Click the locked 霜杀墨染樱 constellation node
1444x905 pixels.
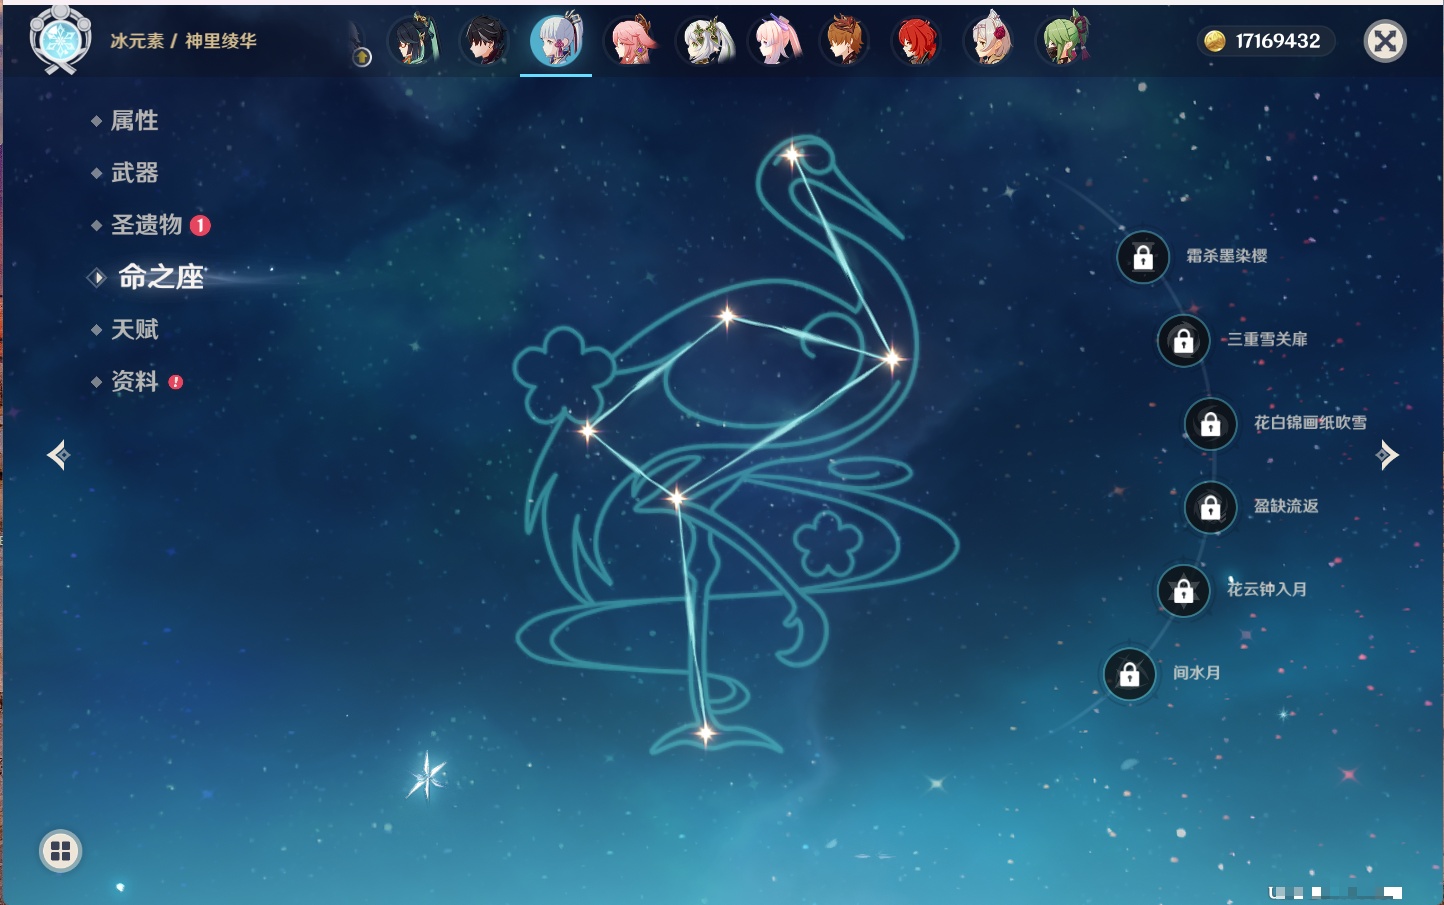click(1143, 258)
